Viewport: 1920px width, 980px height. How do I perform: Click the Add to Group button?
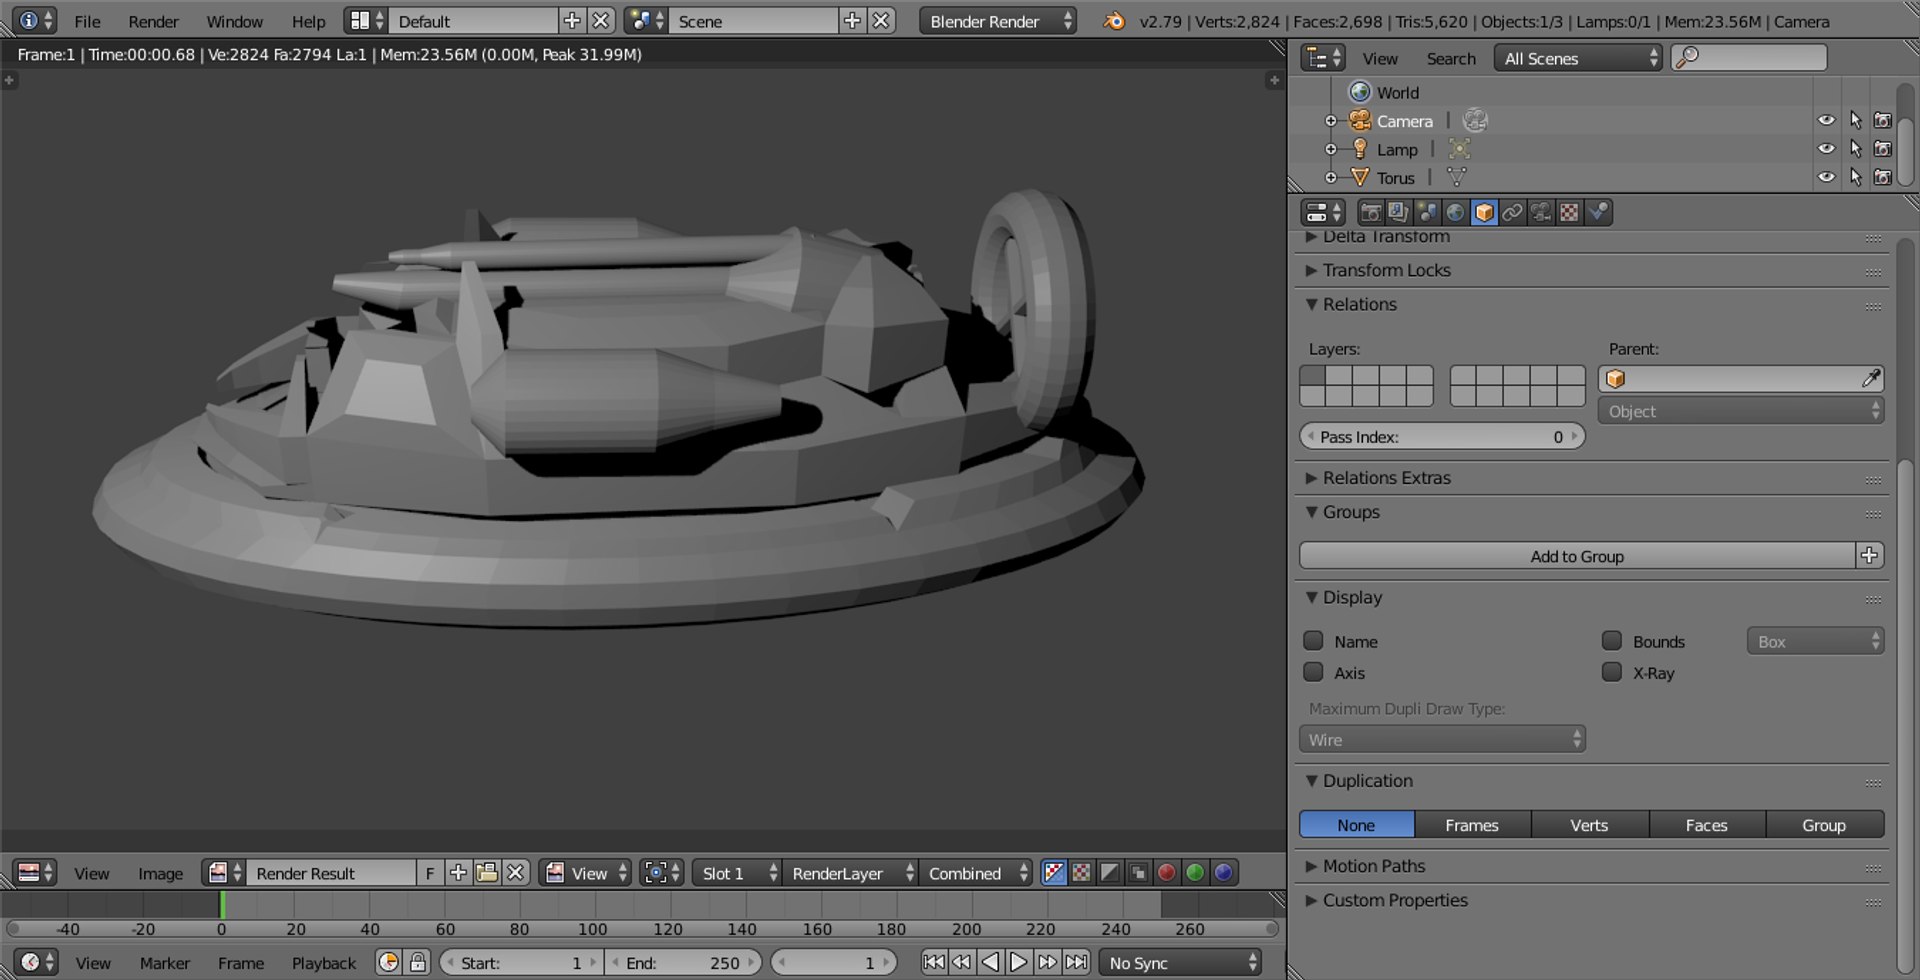click(x=1577, y=556)
